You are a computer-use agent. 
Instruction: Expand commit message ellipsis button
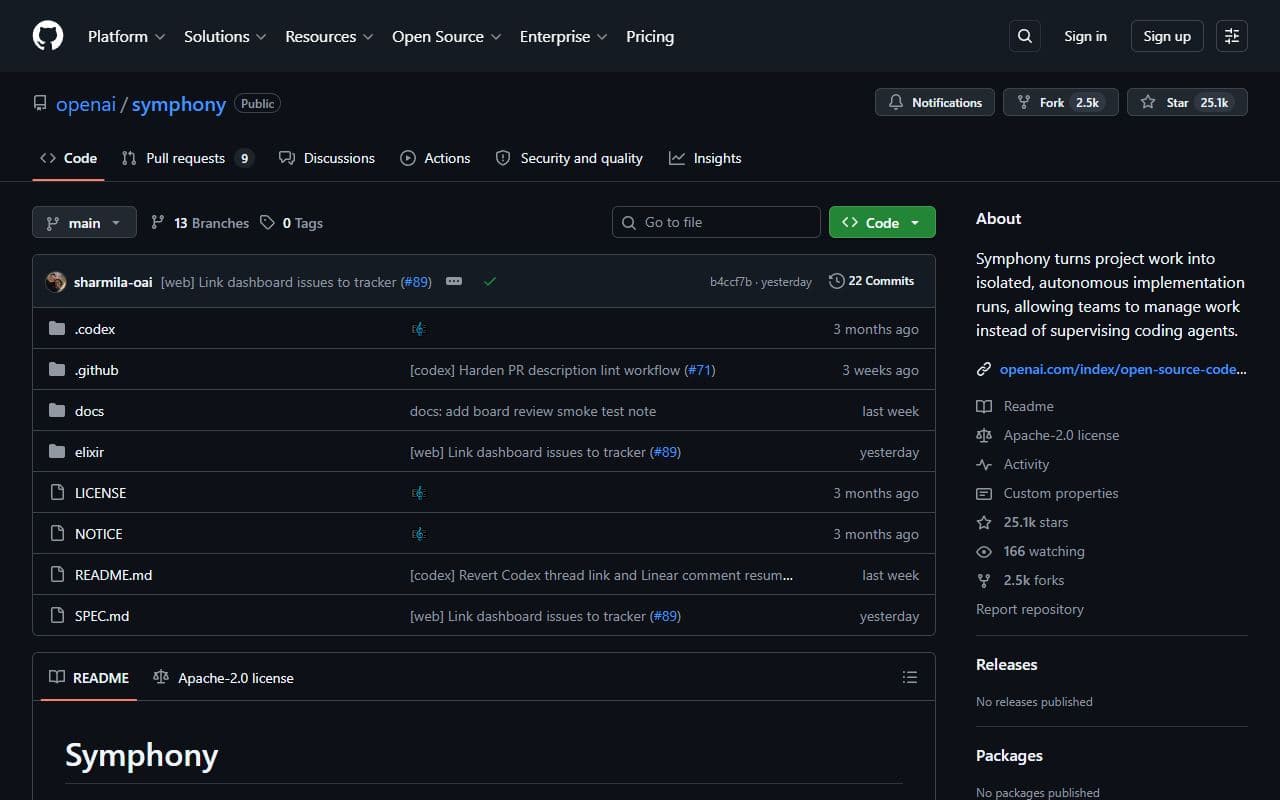(x=454, y=282)
